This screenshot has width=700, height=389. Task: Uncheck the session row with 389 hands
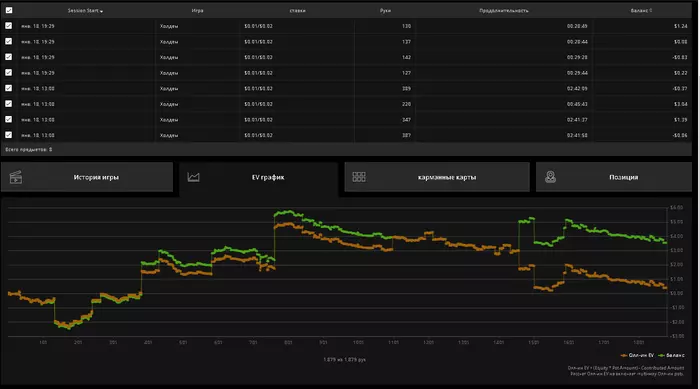[x=8, y=88]
